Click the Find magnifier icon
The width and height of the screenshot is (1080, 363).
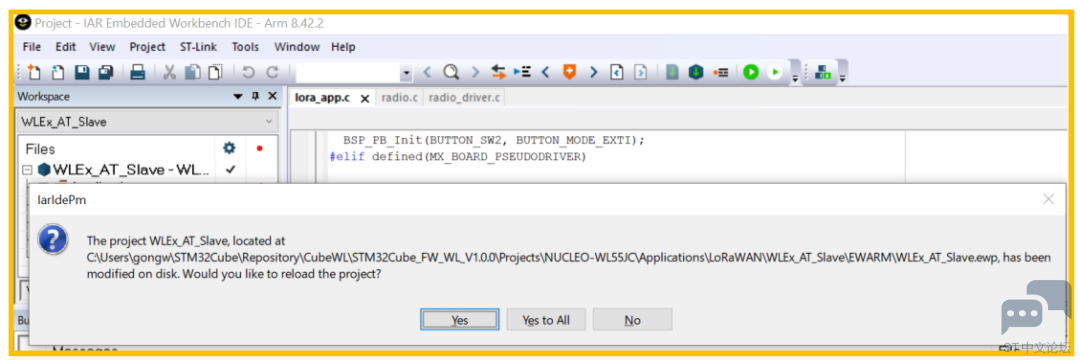451,72
